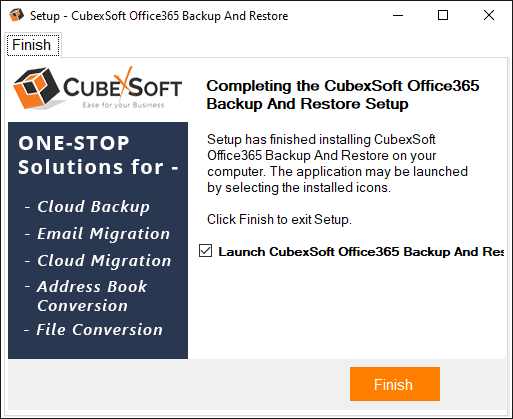This screenshot has height=419, width=513.
Task: Click the ONE-STOP Solutions for heading
Action: point(98,155)
